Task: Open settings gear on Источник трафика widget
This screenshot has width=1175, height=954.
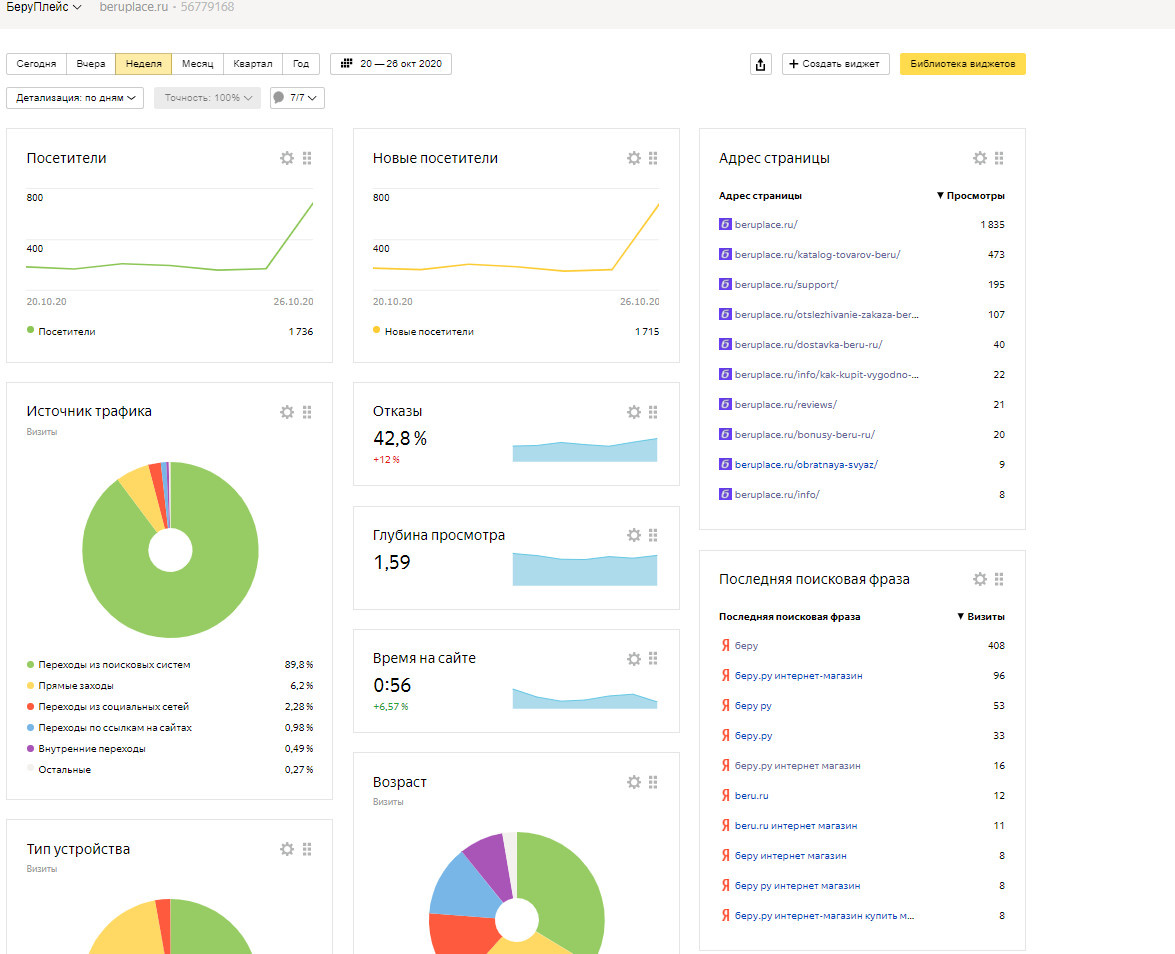Action: tap(287, 412)
